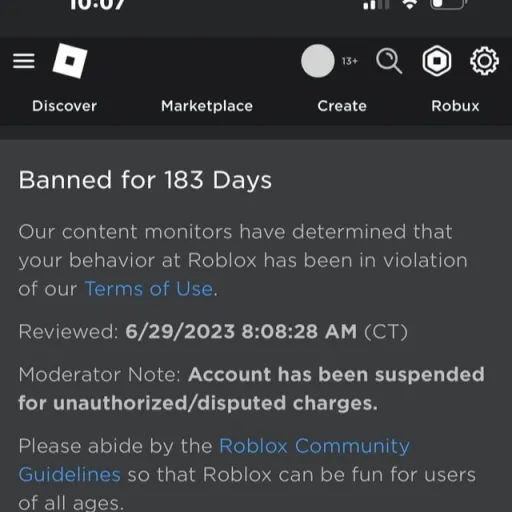Open the profile avatar circle

[x=318, y=61]
